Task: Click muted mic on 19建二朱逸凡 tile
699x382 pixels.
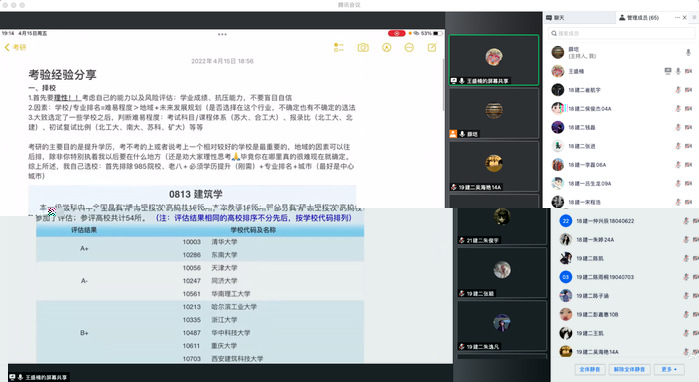Action: pos(462,346)
